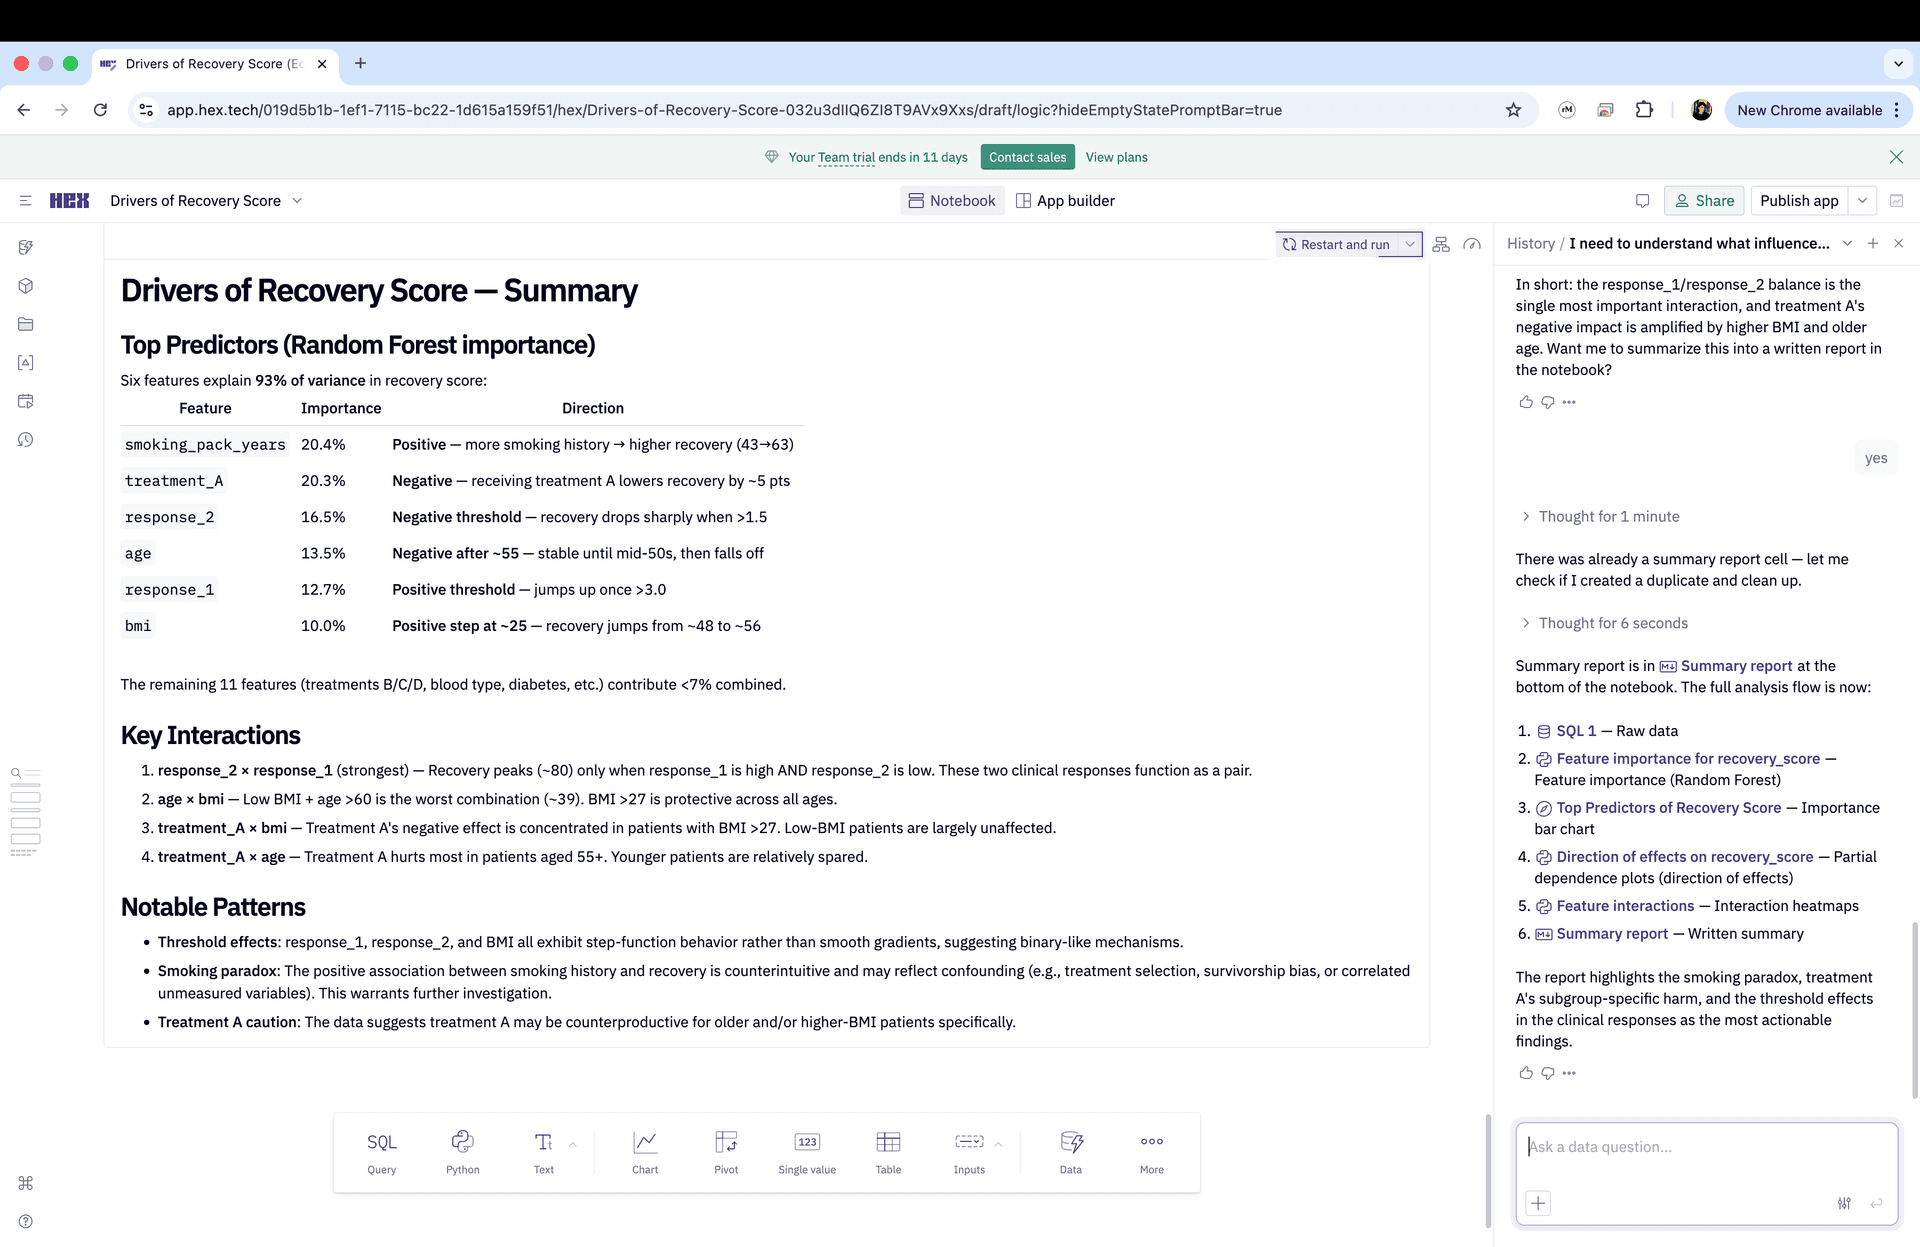
Task: Open the Publish app dropdown arrow
Action: (1862, 201)
